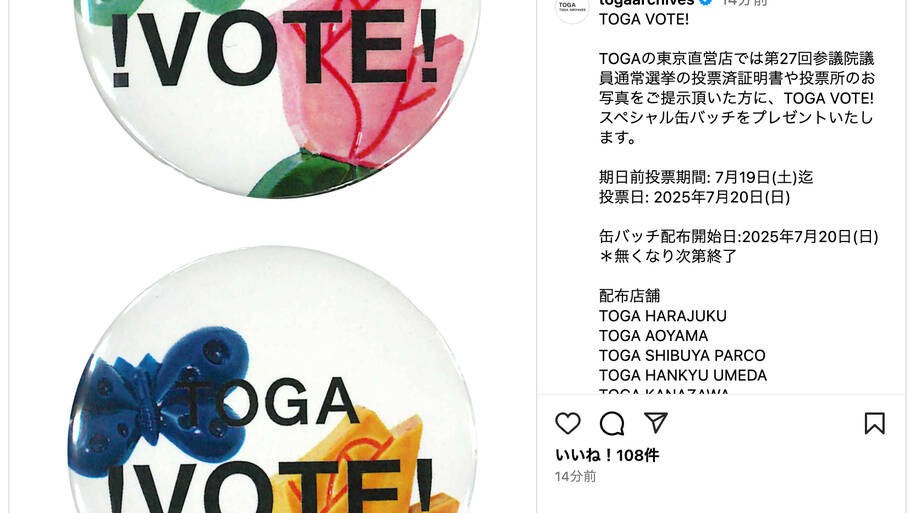Share the post using the paper plane icon
Screen dimensions: 912x513
coord(656,423)
